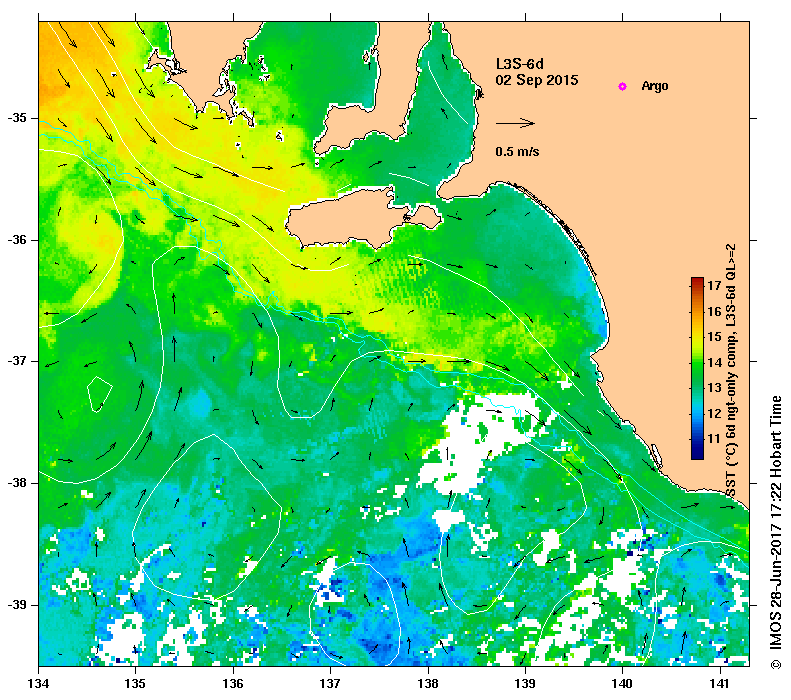Image resolution: width=791 pixels, height=700 pixels.
Task: Click the 16 value on the color scale
Action: [714, 311]
